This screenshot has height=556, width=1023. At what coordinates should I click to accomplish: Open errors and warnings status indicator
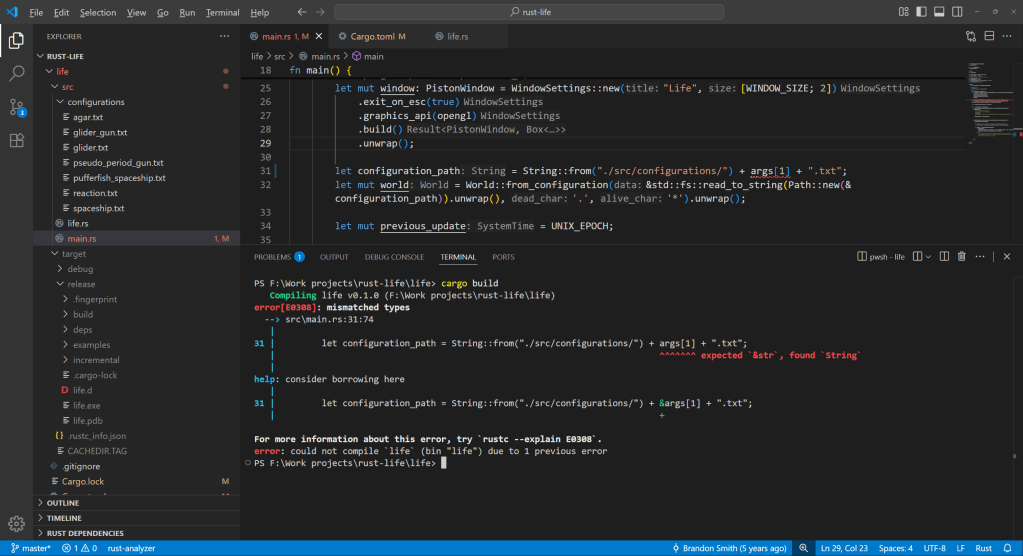[x=79, y=548]
